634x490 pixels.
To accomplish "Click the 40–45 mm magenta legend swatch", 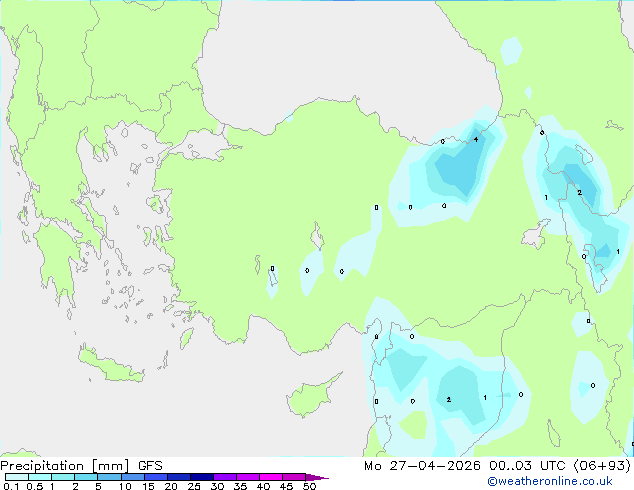I will click(x=271, y=477).
